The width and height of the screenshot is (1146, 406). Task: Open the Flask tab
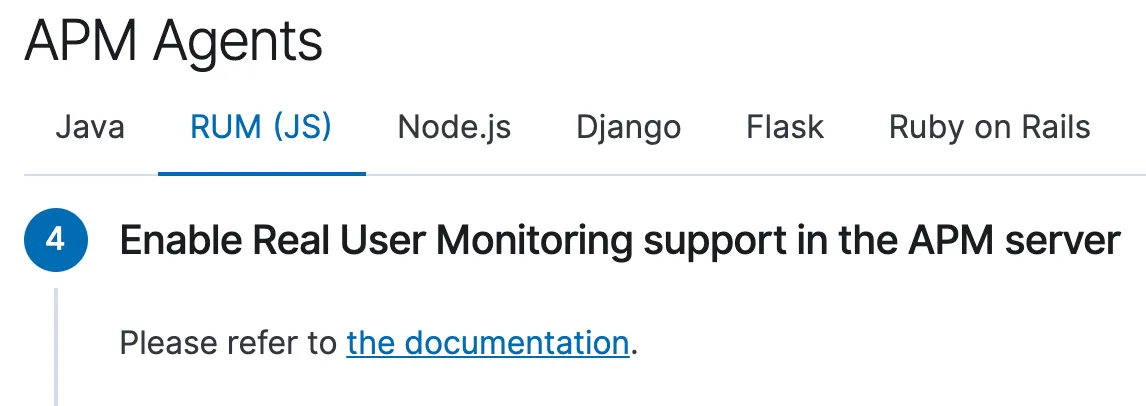click(785, 128)
